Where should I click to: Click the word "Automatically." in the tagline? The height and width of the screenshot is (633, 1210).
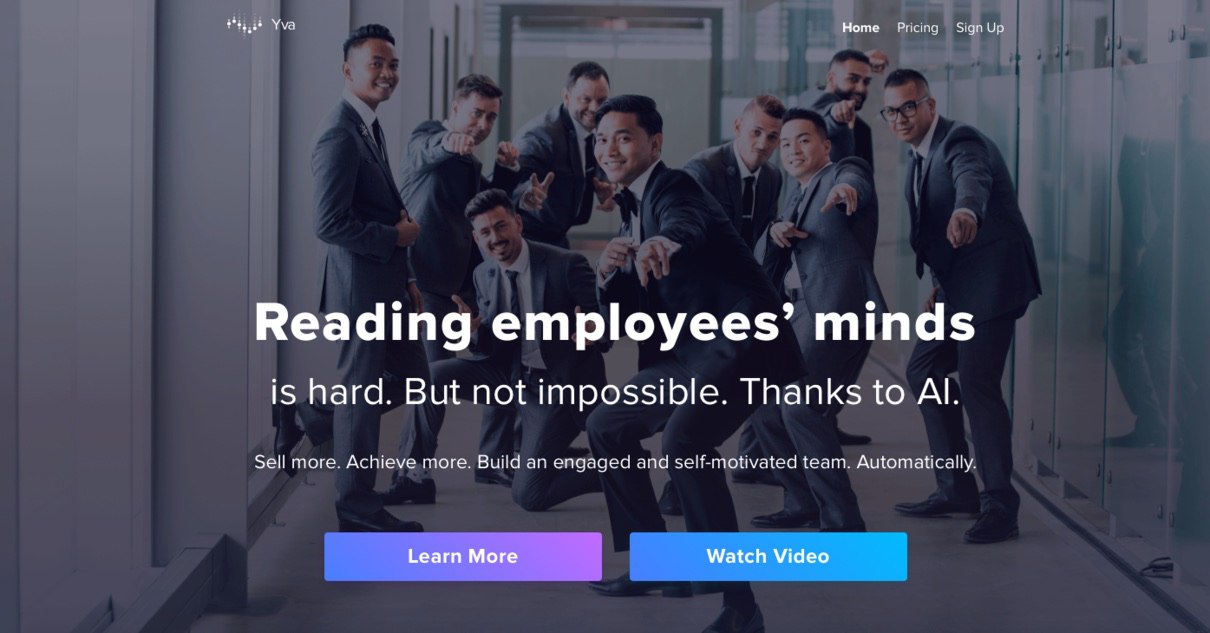pos(916,463)
